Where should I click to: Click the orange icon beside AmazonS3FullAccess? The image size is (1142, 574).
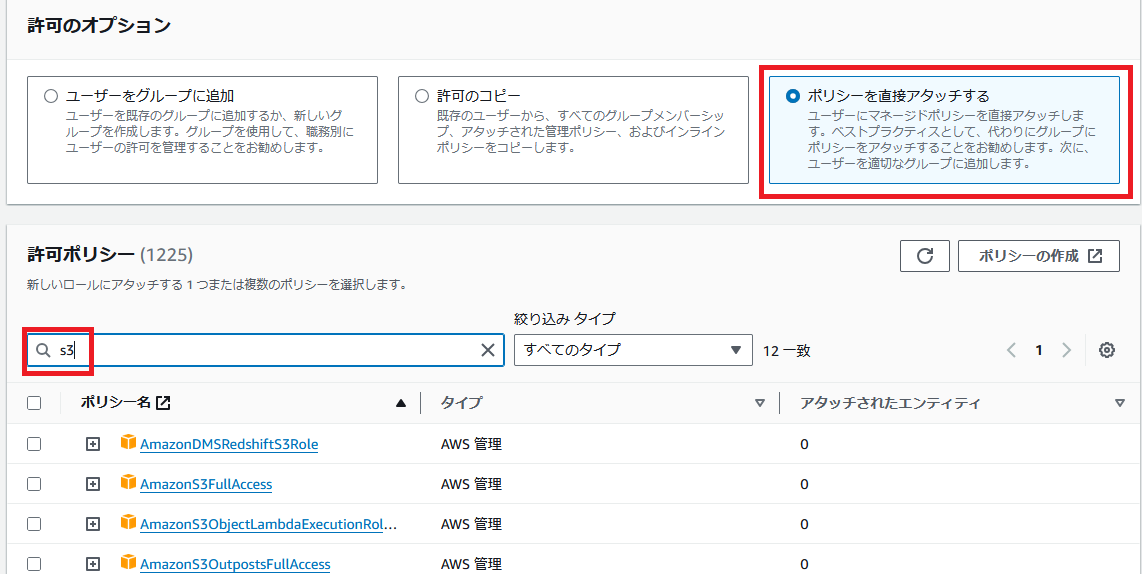tap(128, 482)
